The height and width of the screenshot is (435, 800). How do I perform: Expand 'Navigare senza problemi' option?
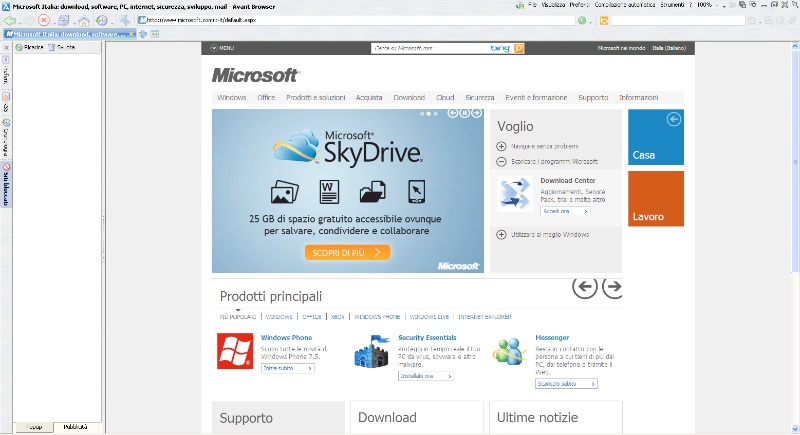click(x=501, y=146)
